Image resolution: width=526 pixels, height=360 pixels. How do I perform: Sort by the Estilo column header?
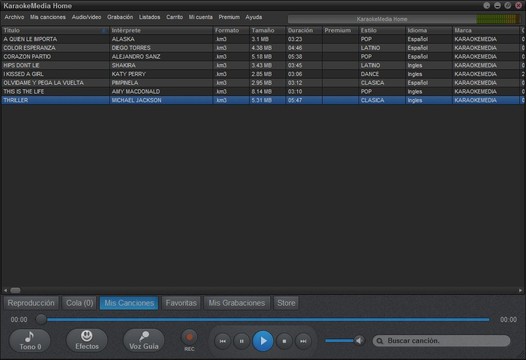(x=382, y=30)
